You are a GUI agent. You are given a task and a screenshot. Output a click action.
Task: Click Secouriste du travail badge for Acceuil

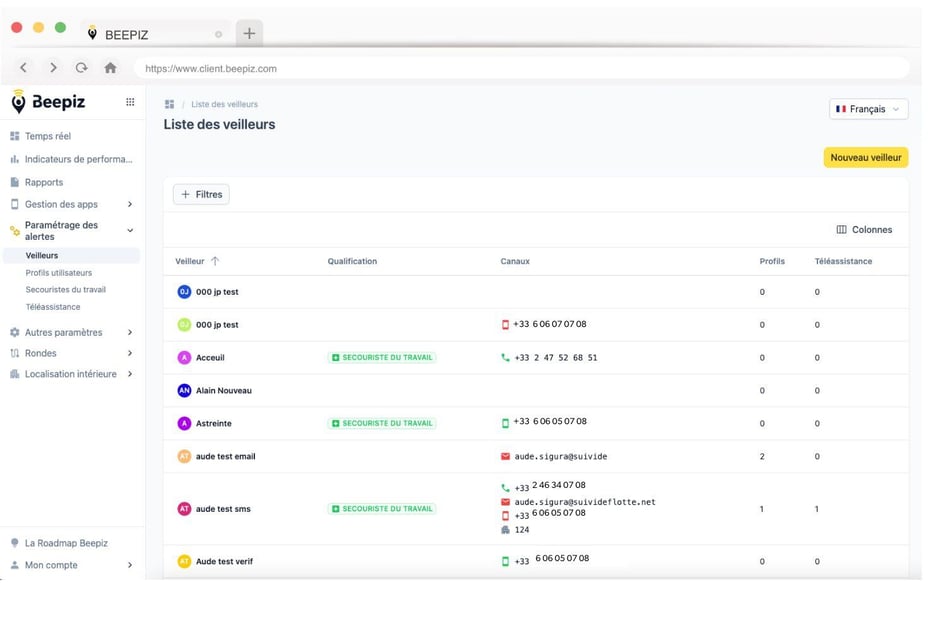click(x=382, y=357)
